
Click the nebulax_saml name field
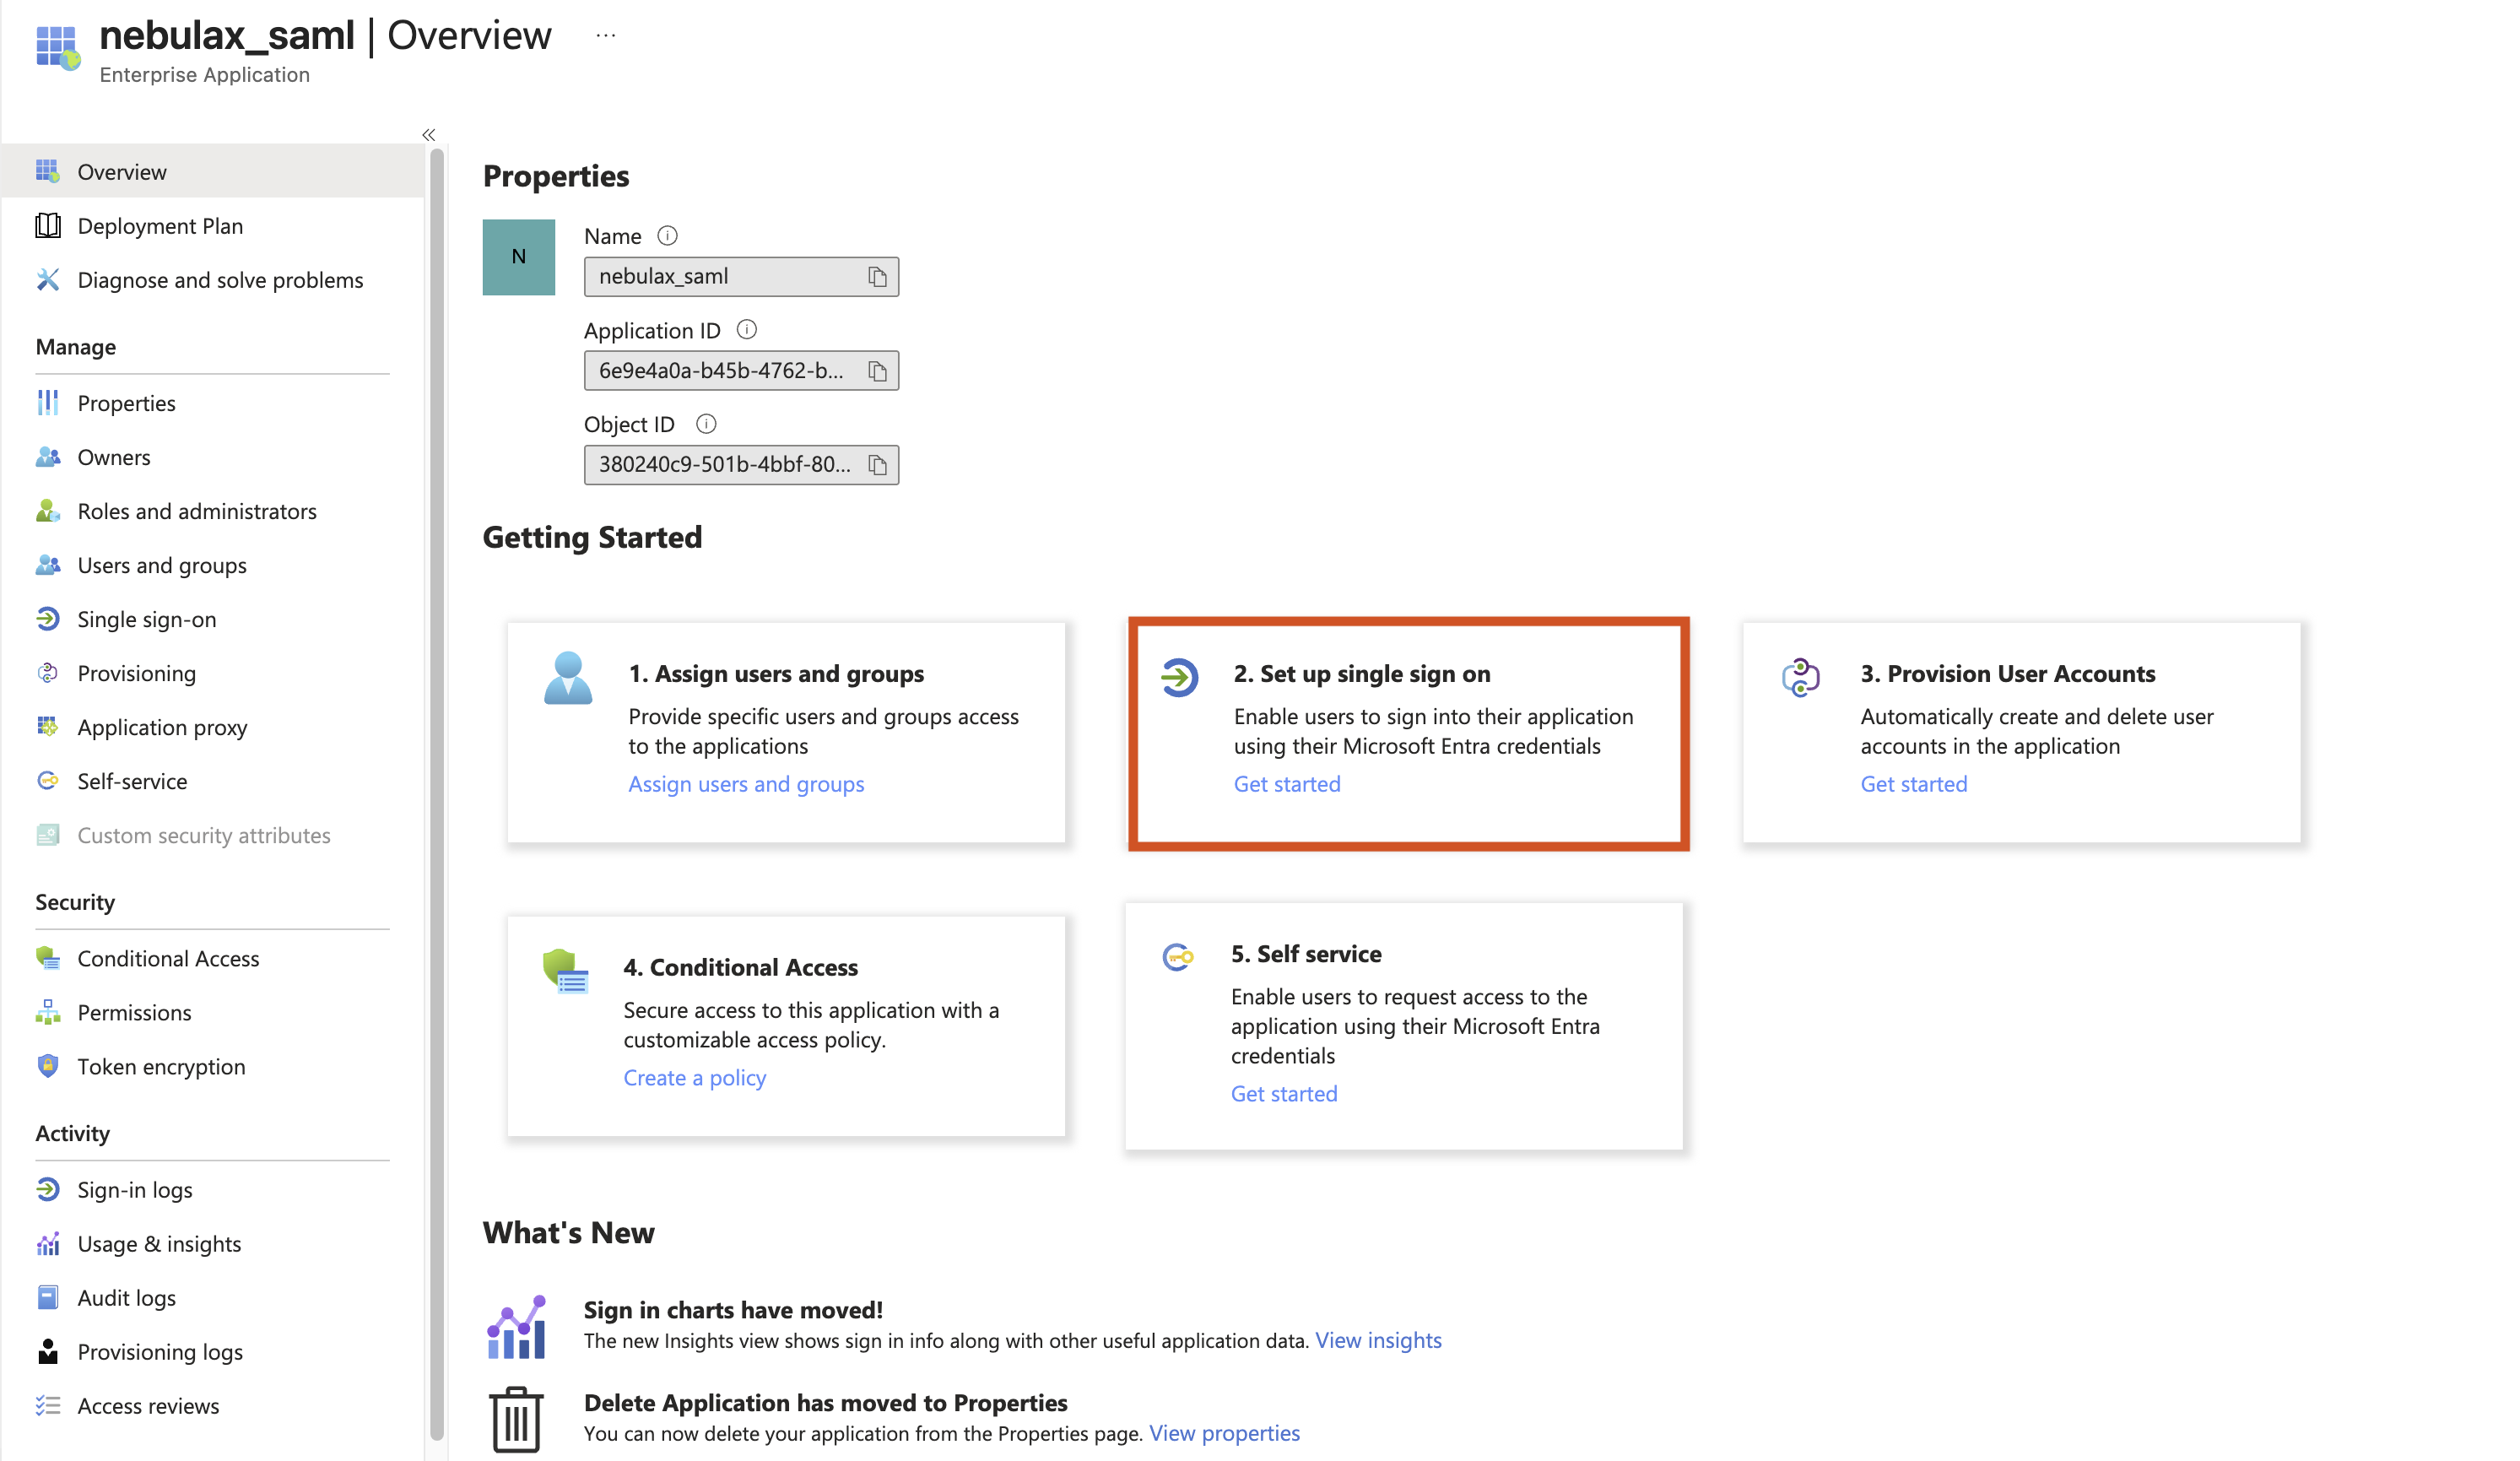pyautogui.click(x=741, y=276)
